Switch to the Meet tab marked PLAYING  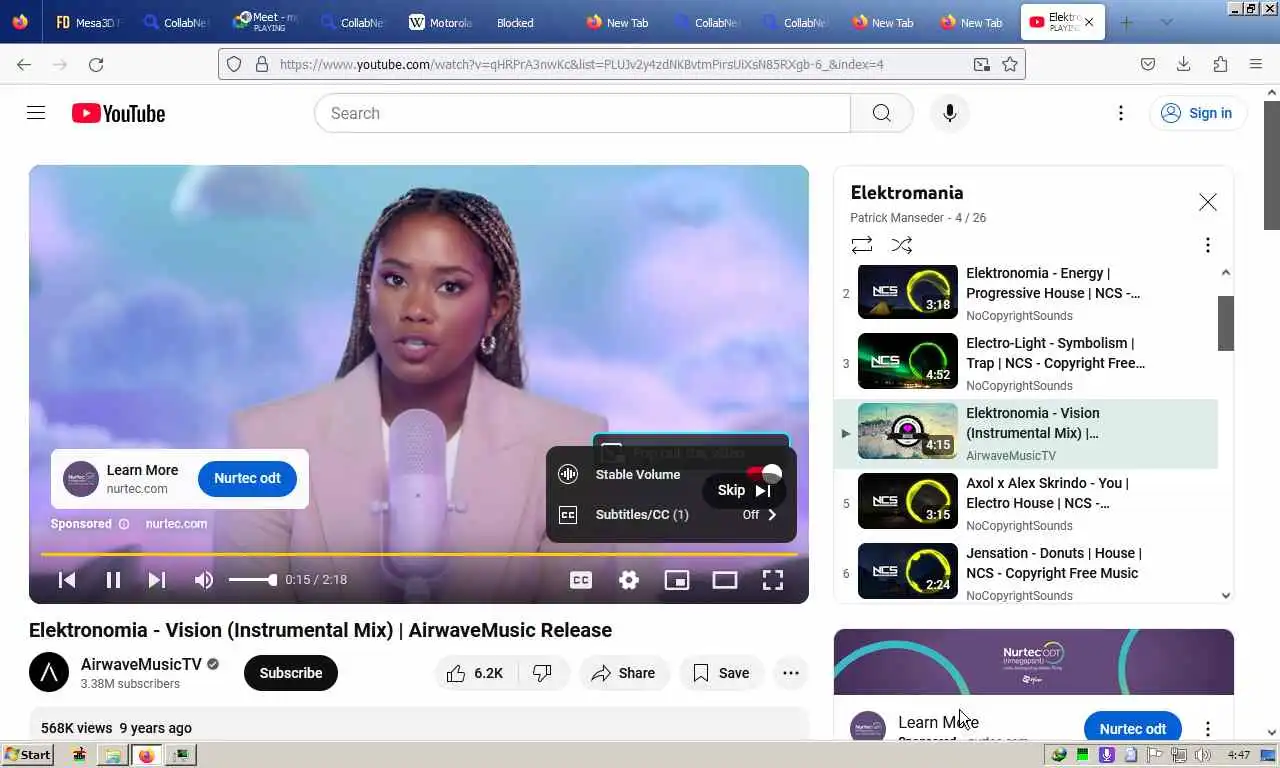[266, 22]
